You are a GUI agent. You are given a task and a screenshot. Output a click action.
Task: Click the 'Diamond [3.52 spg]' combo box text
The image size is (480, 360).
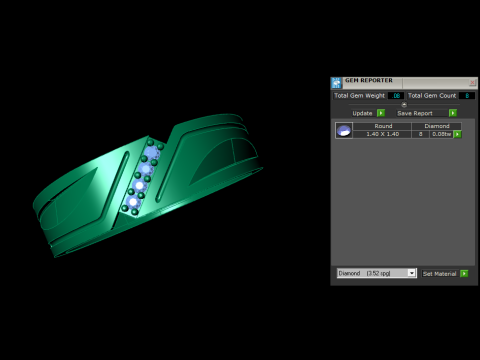click(364, 273)
